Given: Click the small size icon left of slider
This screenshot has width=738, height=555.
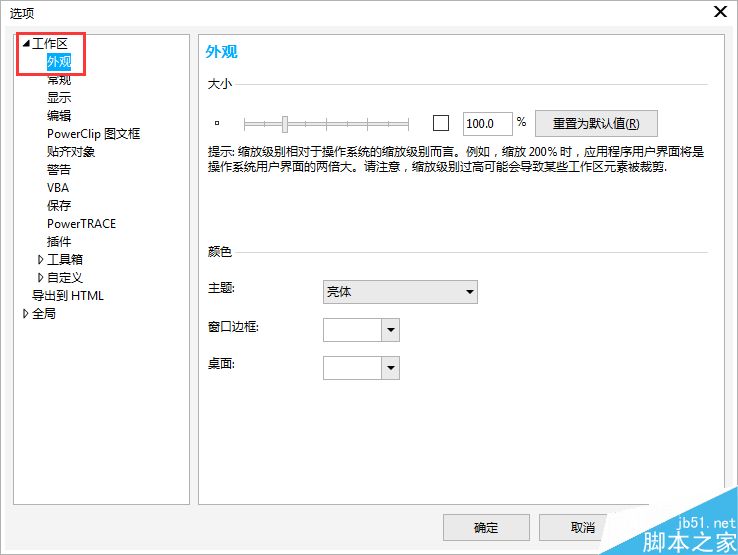Looking at the screenshot, I should pyautogui.click(x=217, y=123).
